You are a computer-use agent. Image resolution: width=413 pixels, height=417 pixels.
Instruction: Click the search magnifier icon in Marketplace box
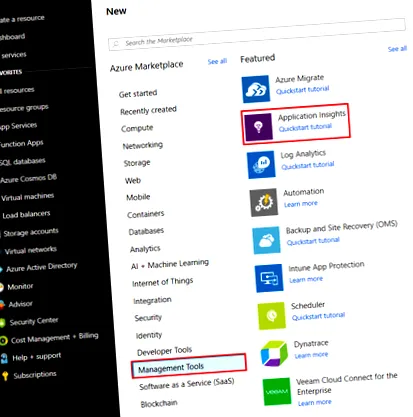[x=116, y=44]
